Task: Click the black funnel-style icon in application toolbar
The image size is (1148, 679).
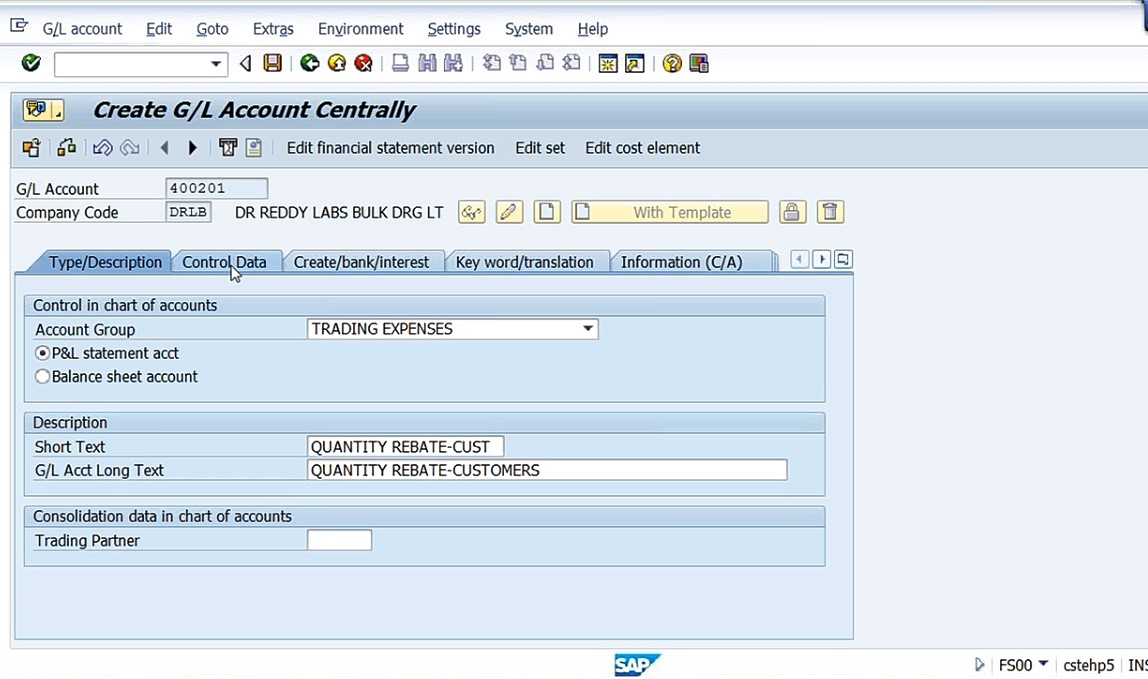Action: (x=228, y=148)
